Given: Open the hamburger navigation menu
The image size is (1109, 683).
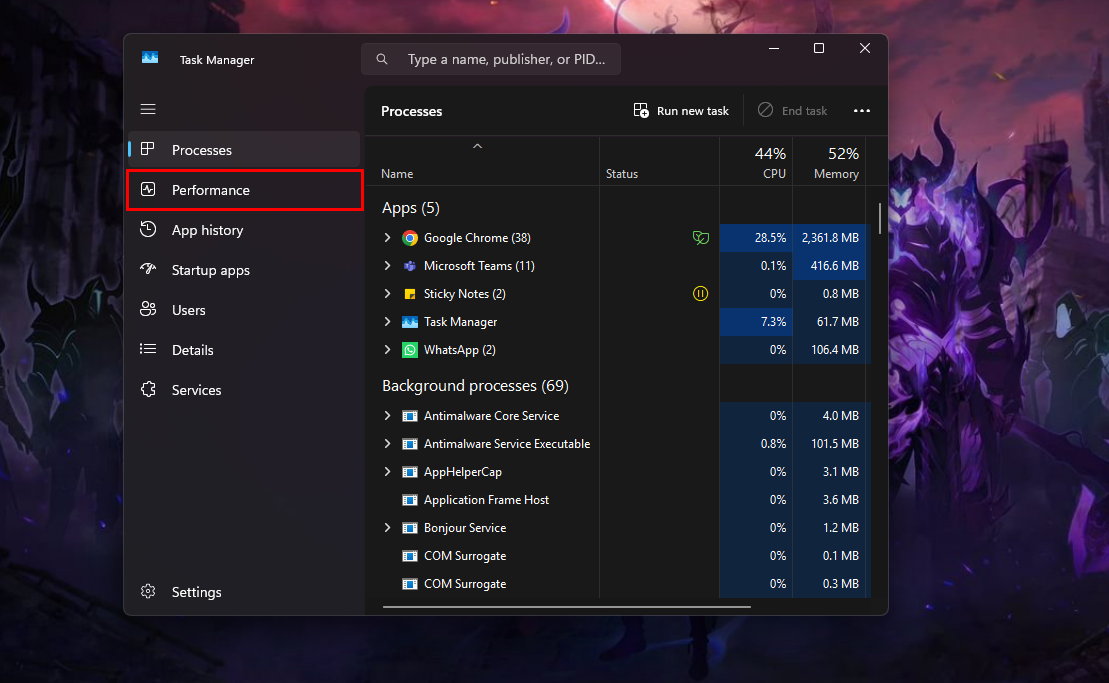Looking at the screenshot, I should [x=148, y=109].
